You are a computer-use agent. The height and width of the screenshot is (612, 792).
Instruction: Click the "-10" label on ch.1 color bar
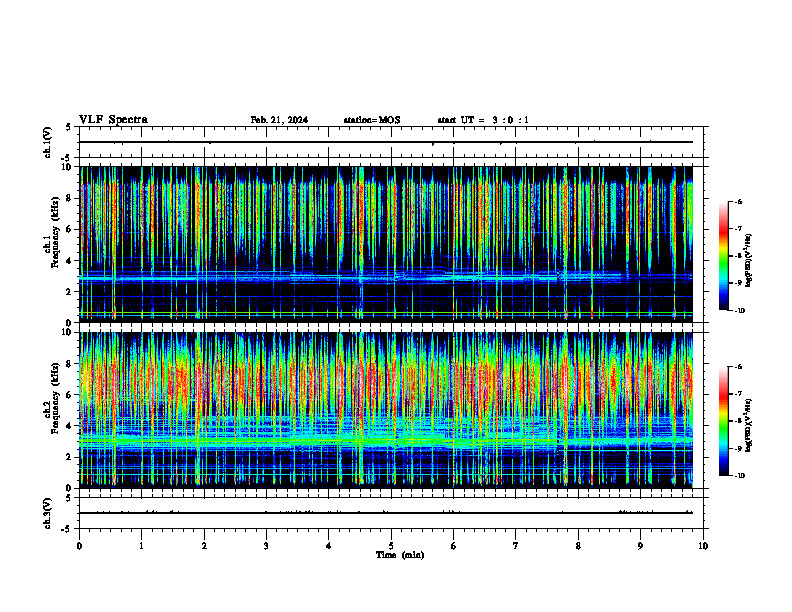coord(739,310)
